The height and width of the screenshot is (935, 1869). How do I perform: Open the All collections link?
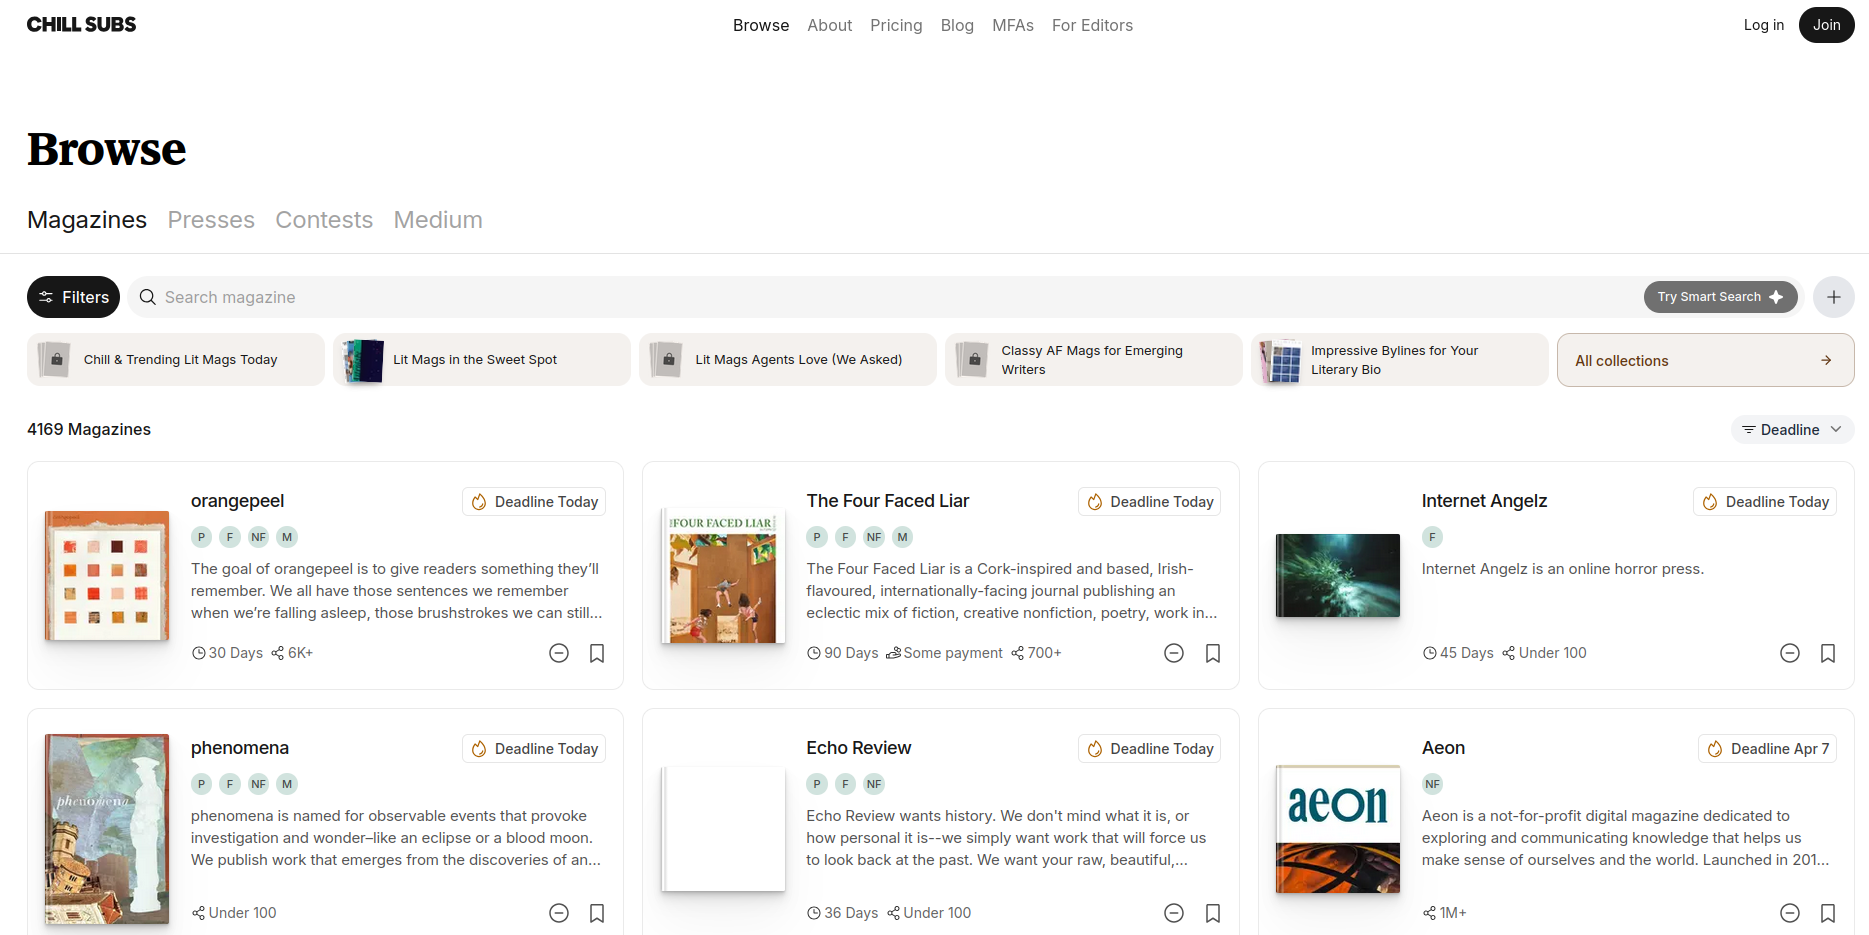point(1705,360)
